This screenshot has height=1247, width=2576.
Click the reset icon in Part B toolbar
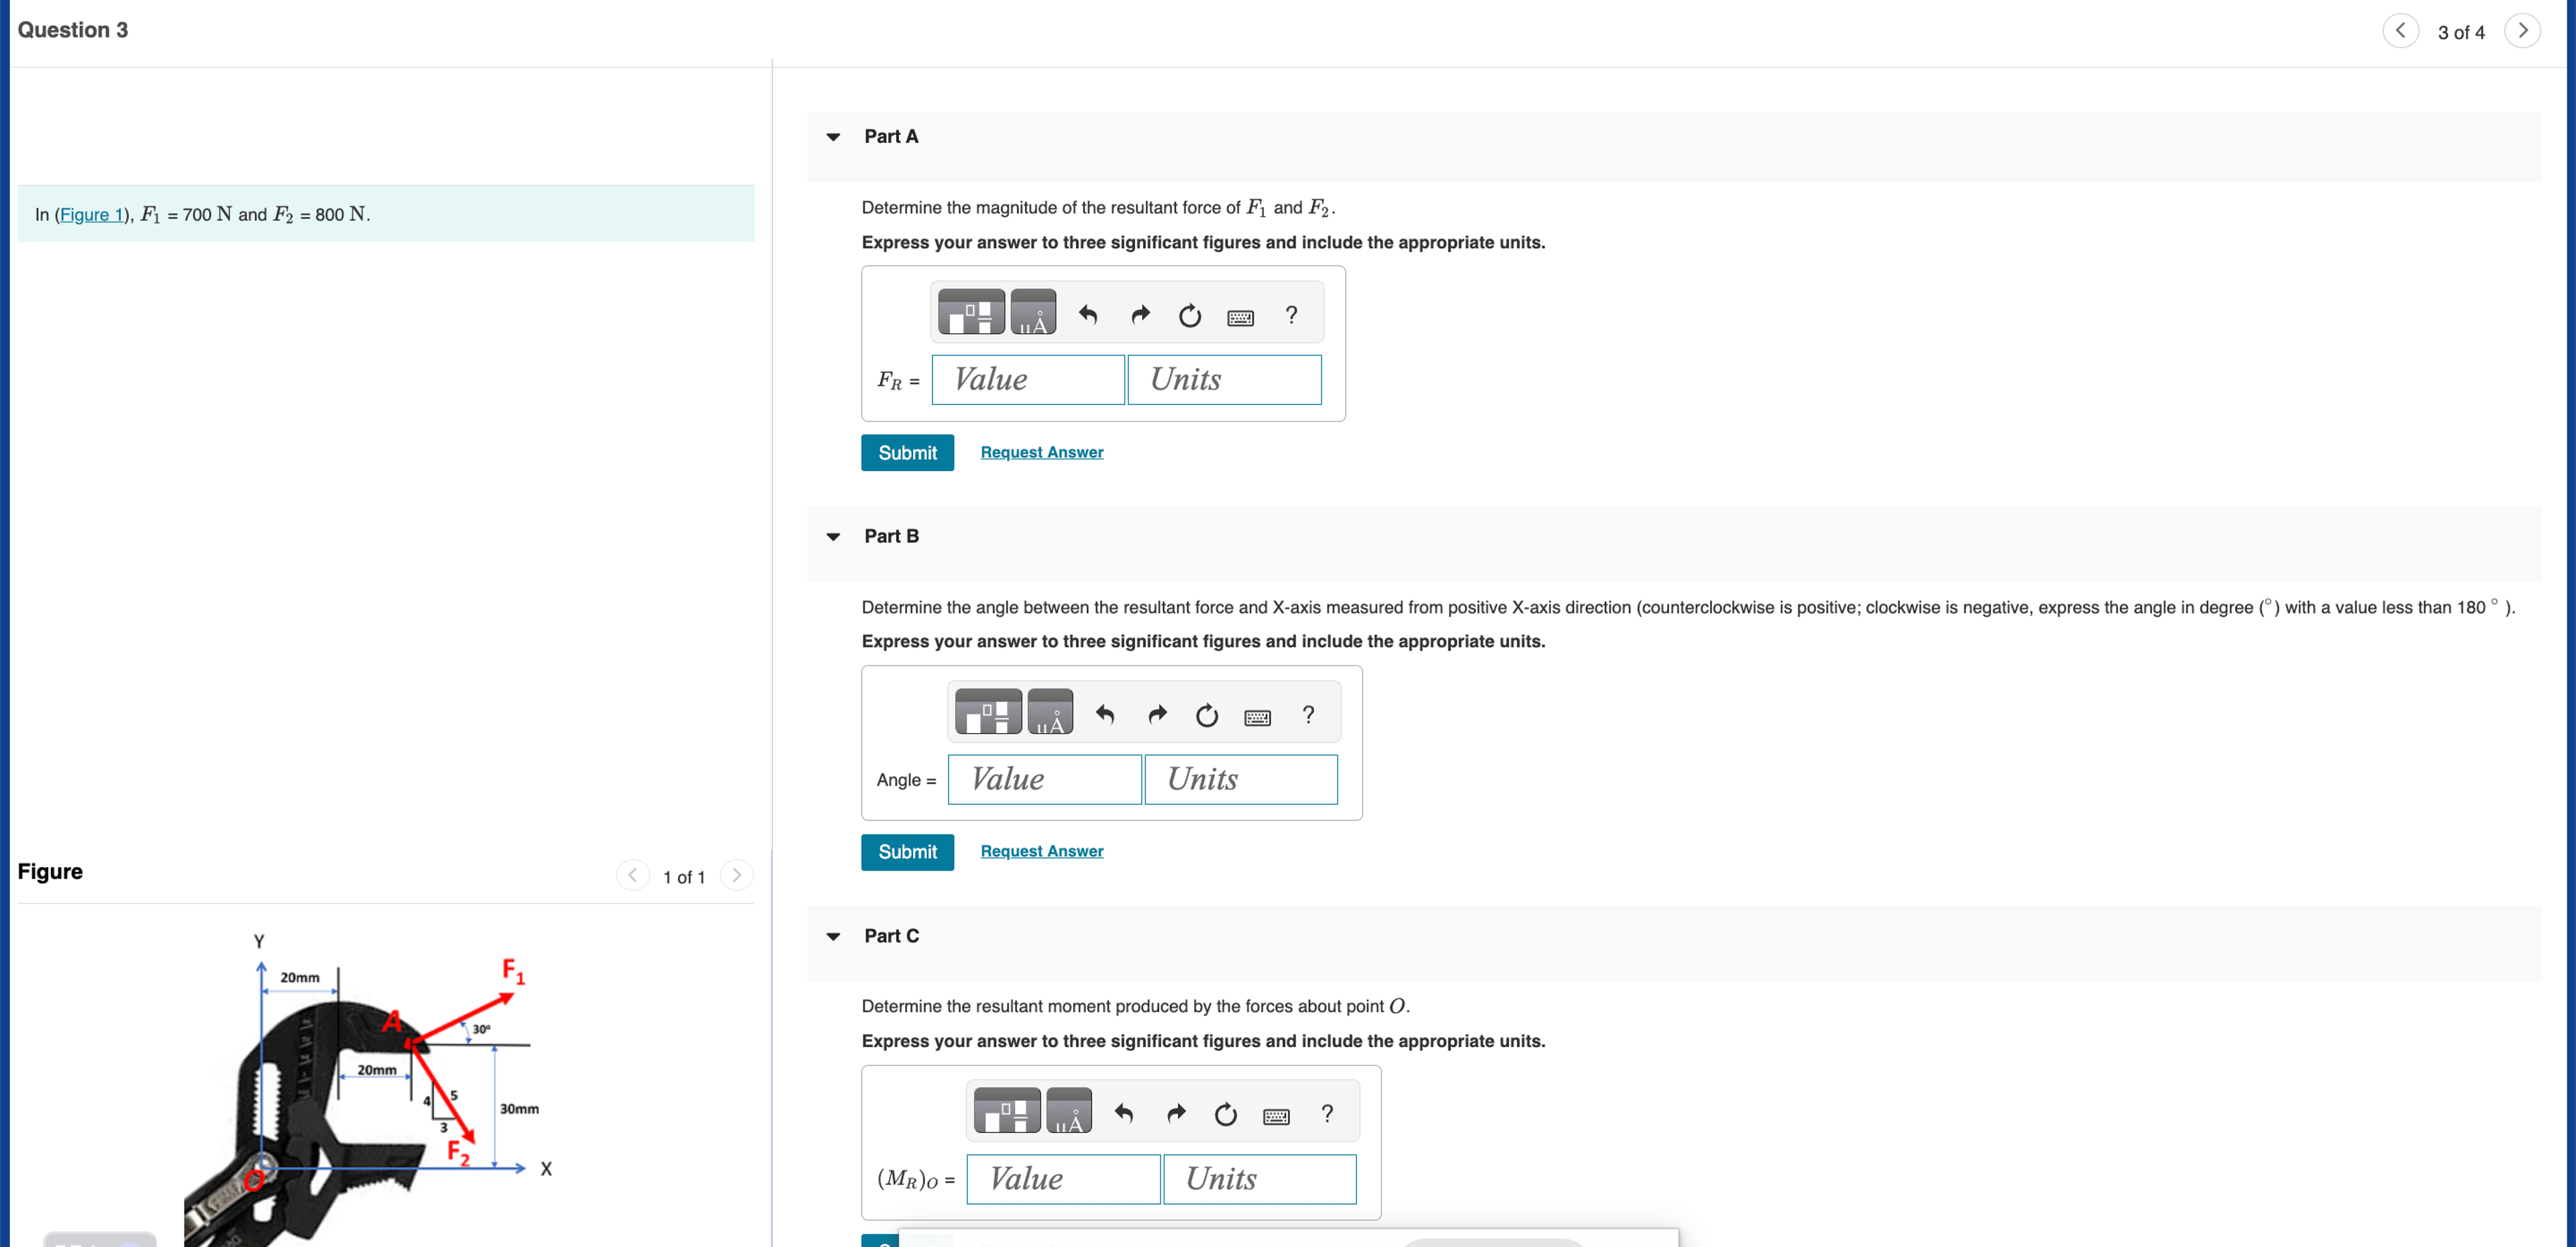(1207, 715)
